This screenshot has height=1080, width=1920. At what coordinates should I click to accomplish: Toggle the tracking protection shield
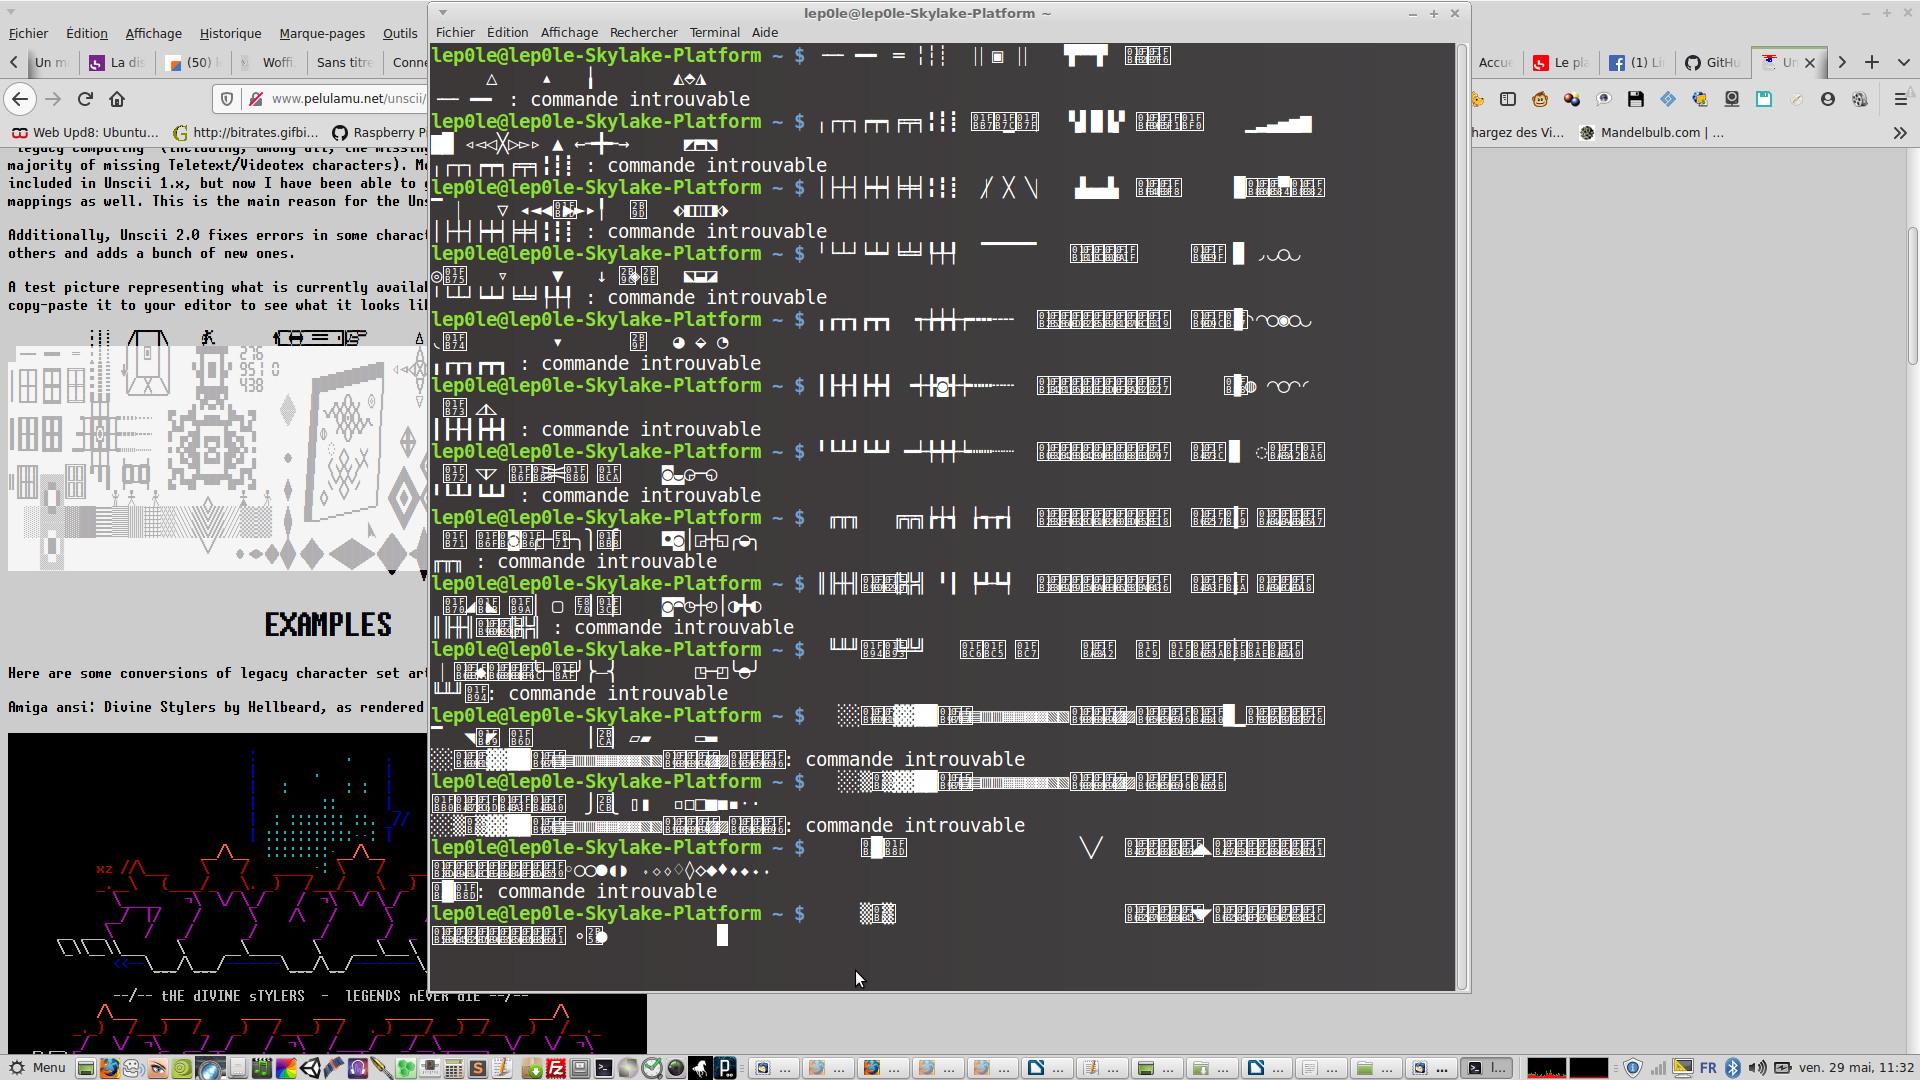227,99
